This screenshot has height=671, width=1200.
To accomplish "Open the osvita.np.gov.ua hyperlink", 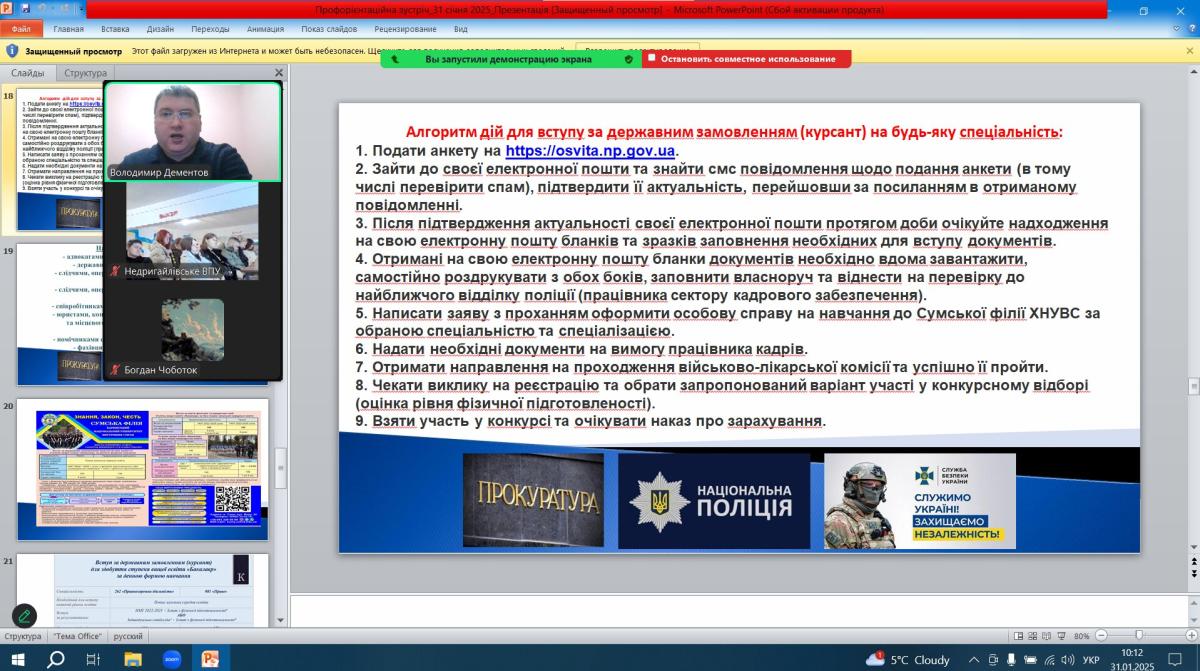I will click(x=590, y=151).
